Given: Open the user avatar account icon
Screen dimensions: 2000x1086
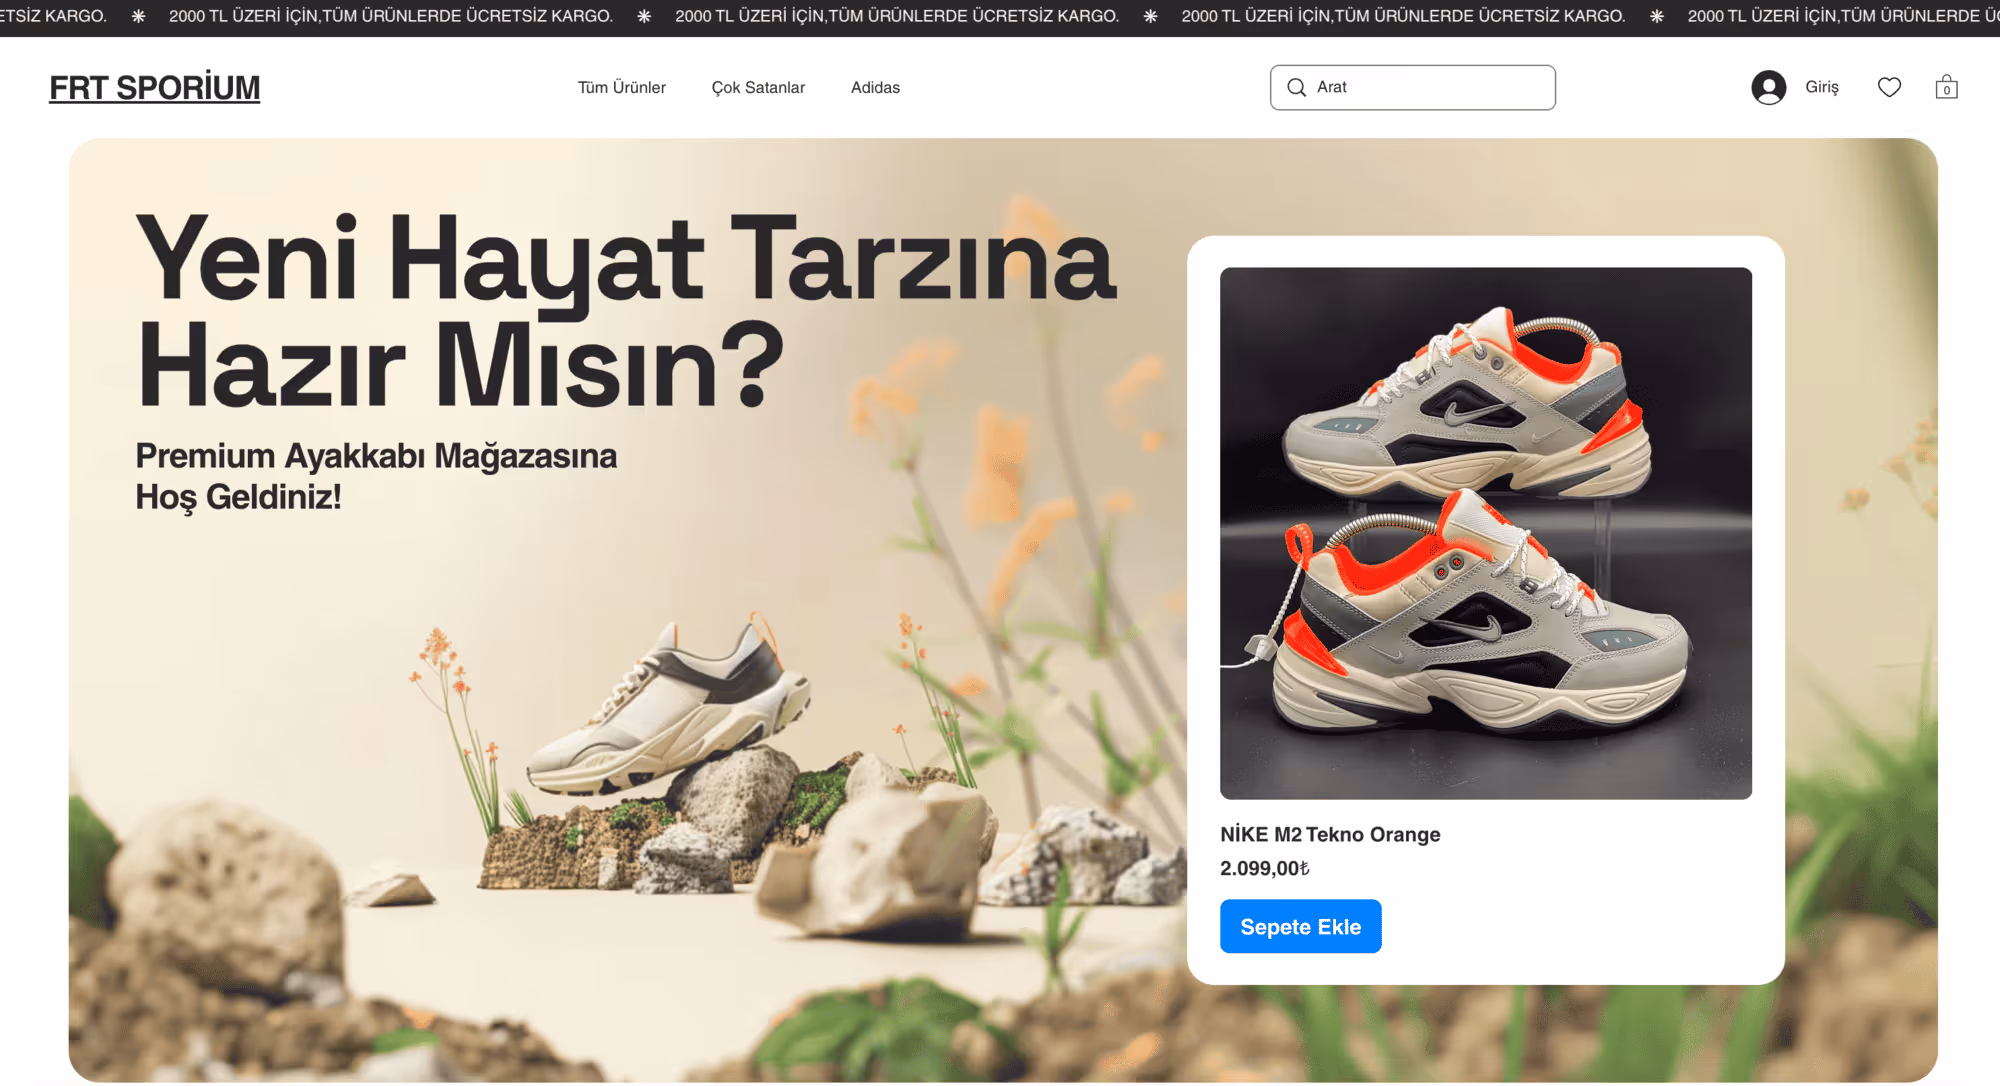Looking at the screenshot, I should [x=1768, y=87].
